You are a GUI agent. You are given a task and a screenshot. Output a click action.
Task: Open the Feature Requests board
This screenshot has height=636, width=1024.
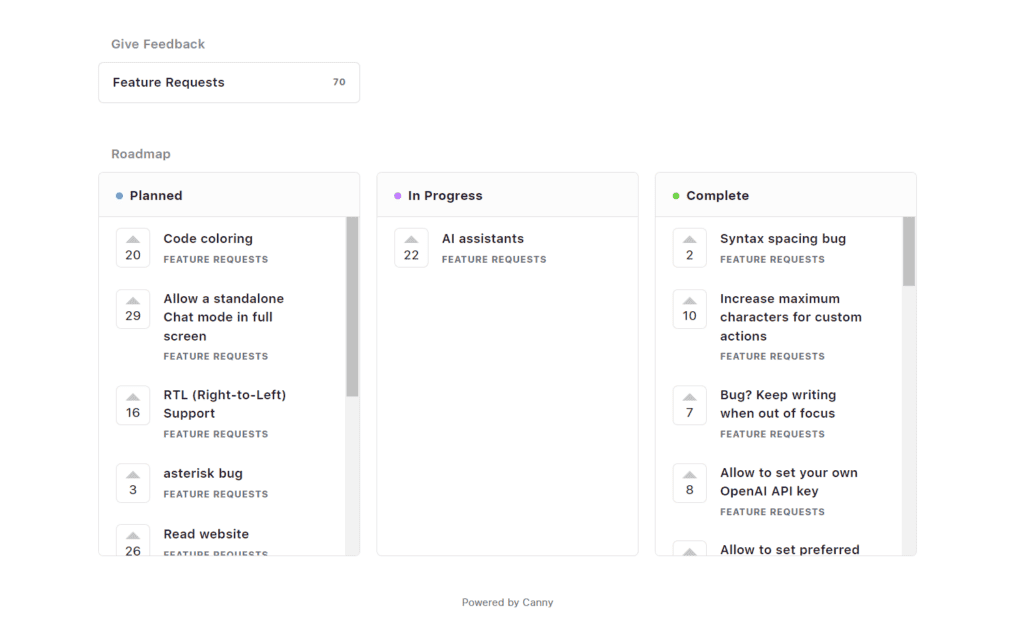tap(229, 82)
